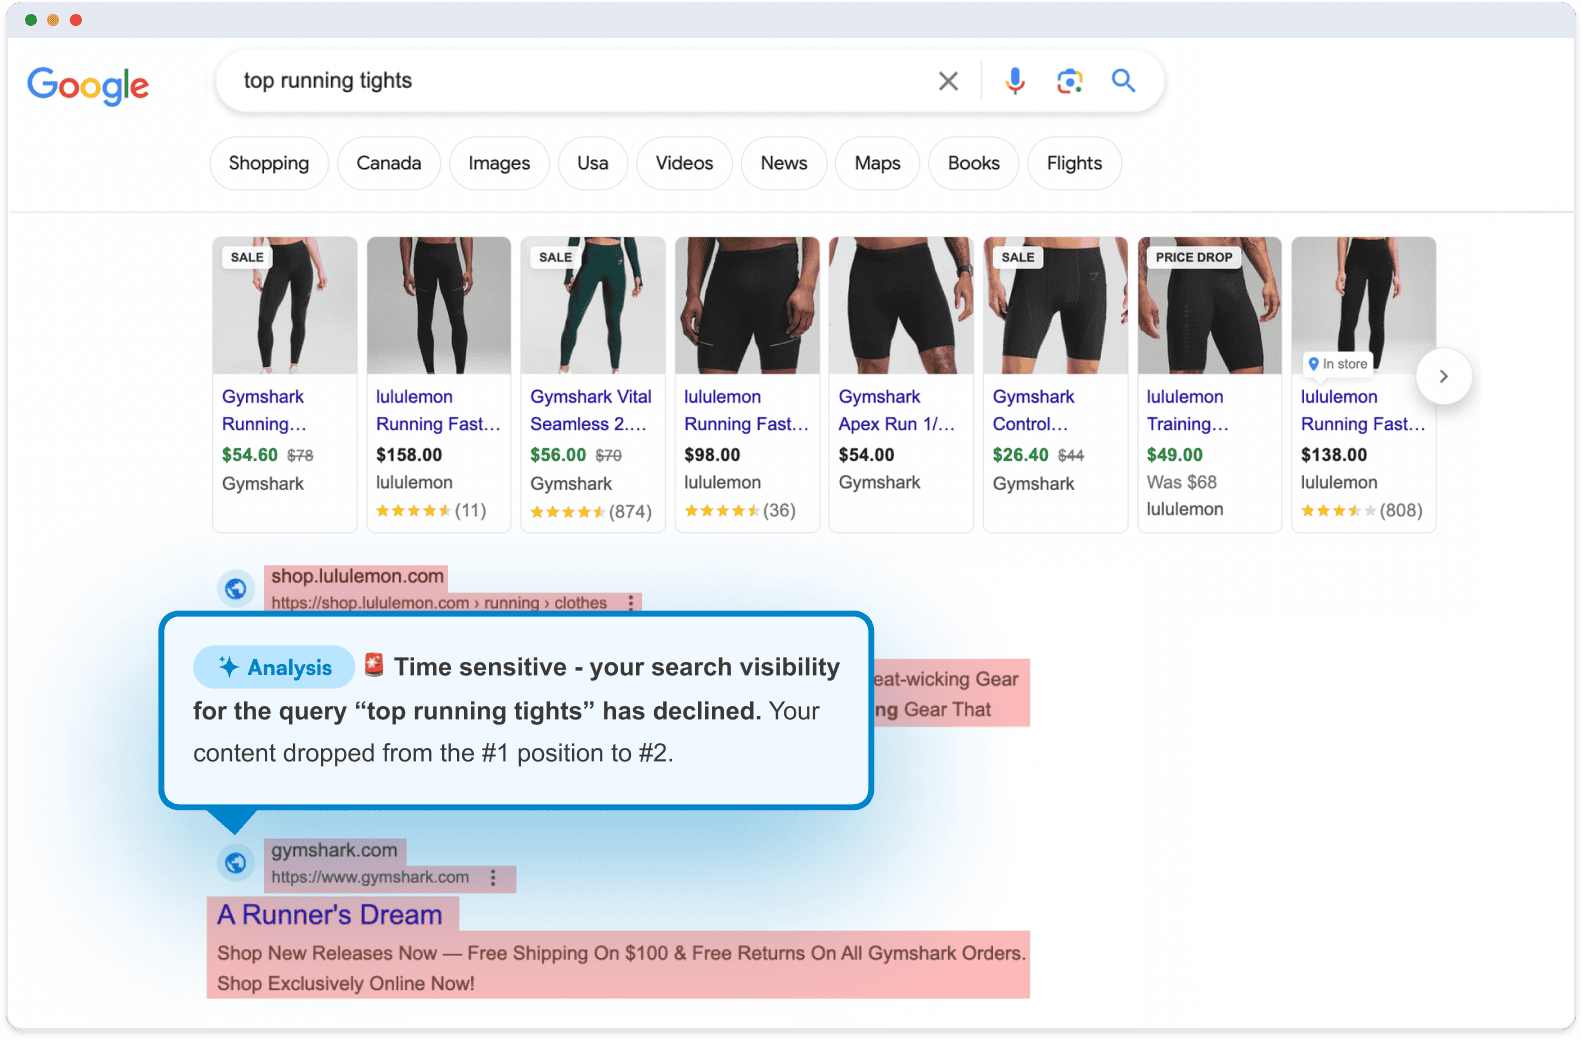The height and width of the screenshot is (1040, 1582).
Task: Click the $54.60 sale price
Action: pyautogui.click(x=250, y=455)
